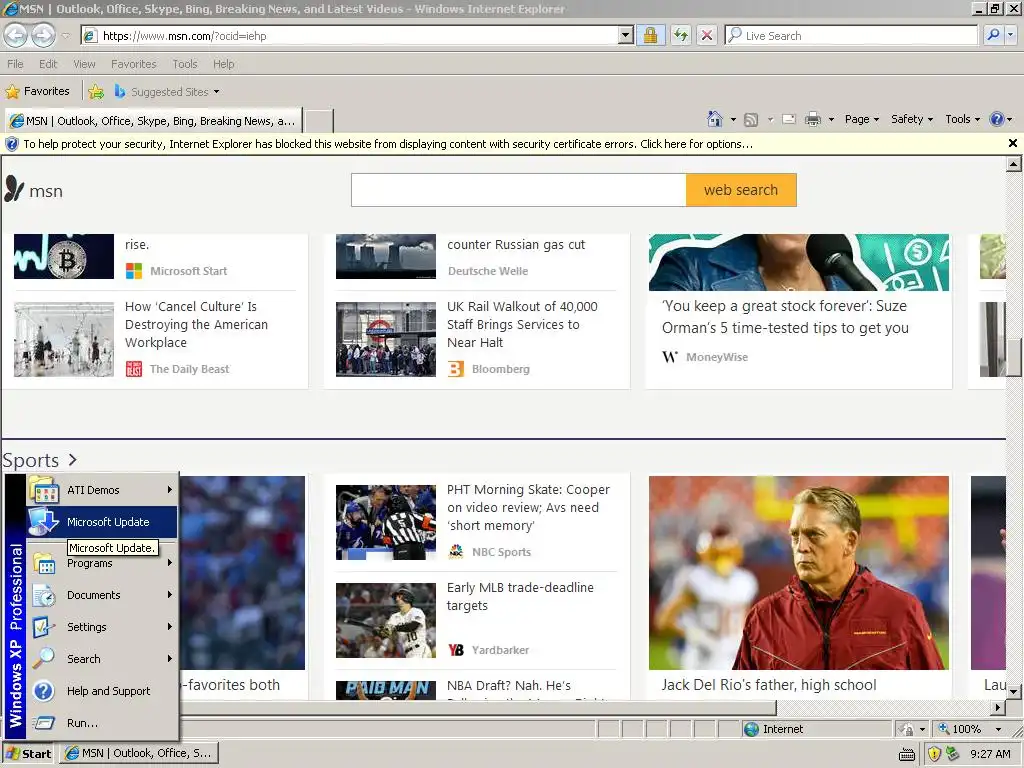The width and height of the screenshot is (1024, 768).
Task: Expand Suggested Sites dropdown
Action: [x=216, y=92]
